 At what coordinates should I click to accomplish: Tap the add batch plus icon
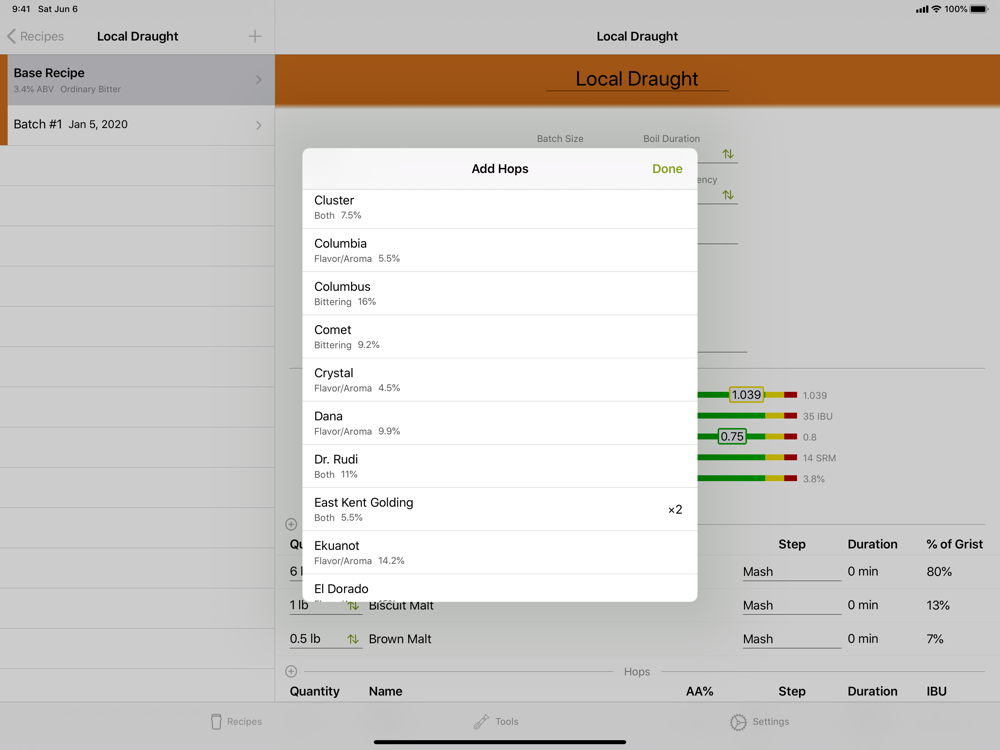pyautogui.click(x=254, y=36)
